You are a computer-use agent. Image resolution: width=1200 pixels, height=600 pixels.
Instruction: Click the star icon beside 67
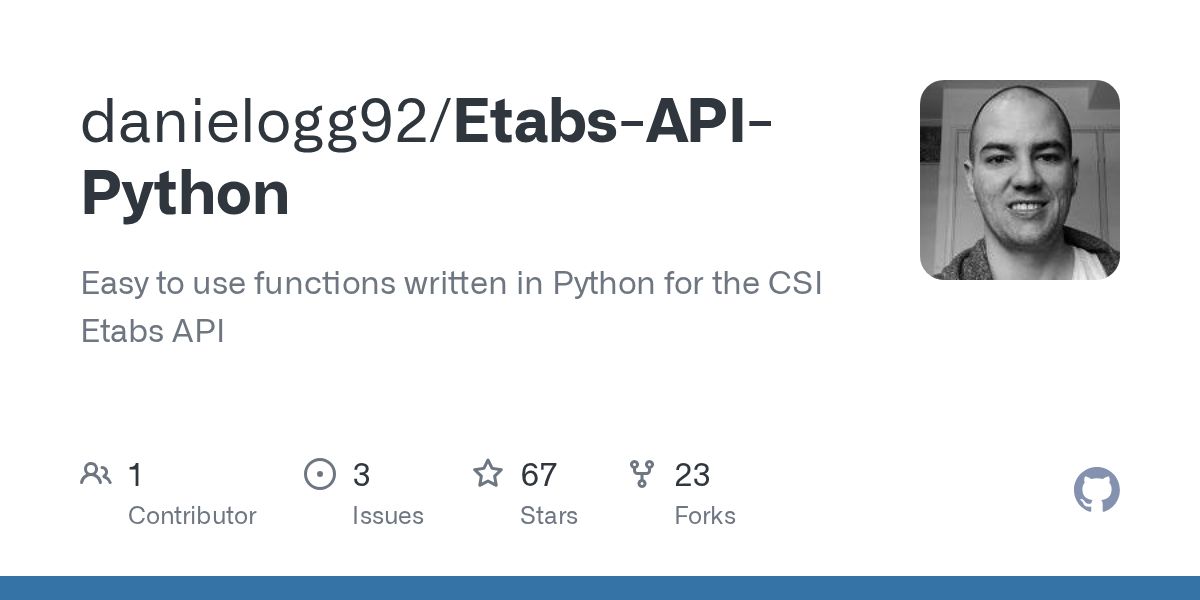pos(488,474)
